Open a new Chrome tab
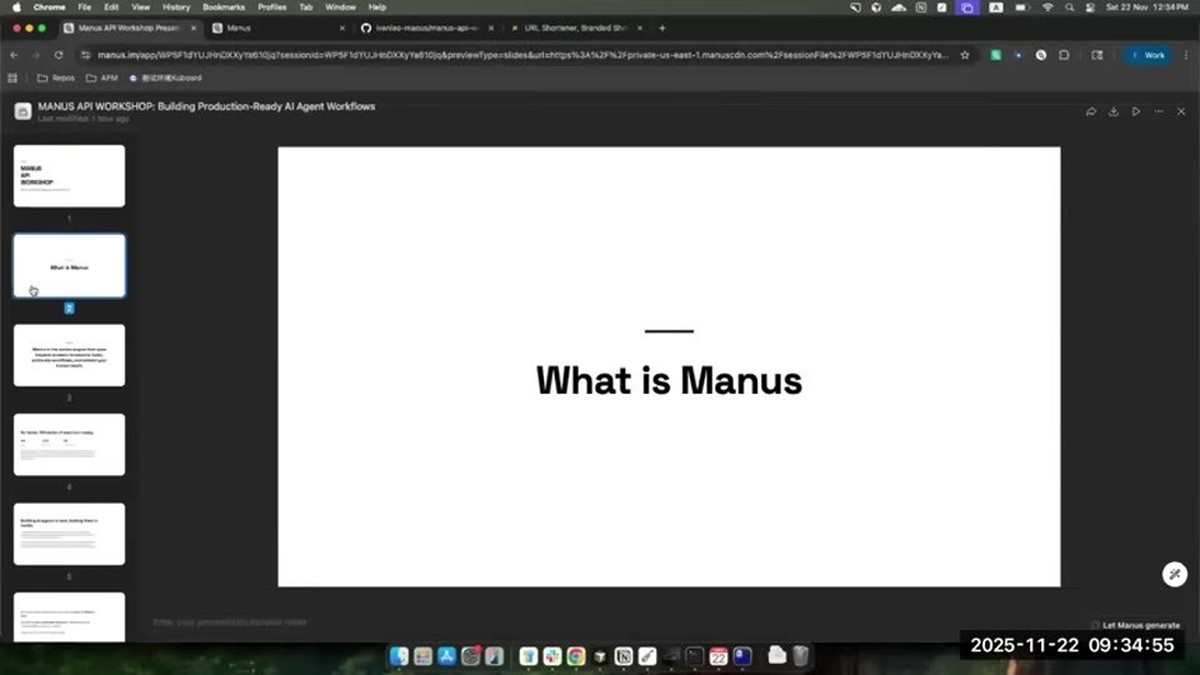The image size is (1200, 675). coord(662,28)
